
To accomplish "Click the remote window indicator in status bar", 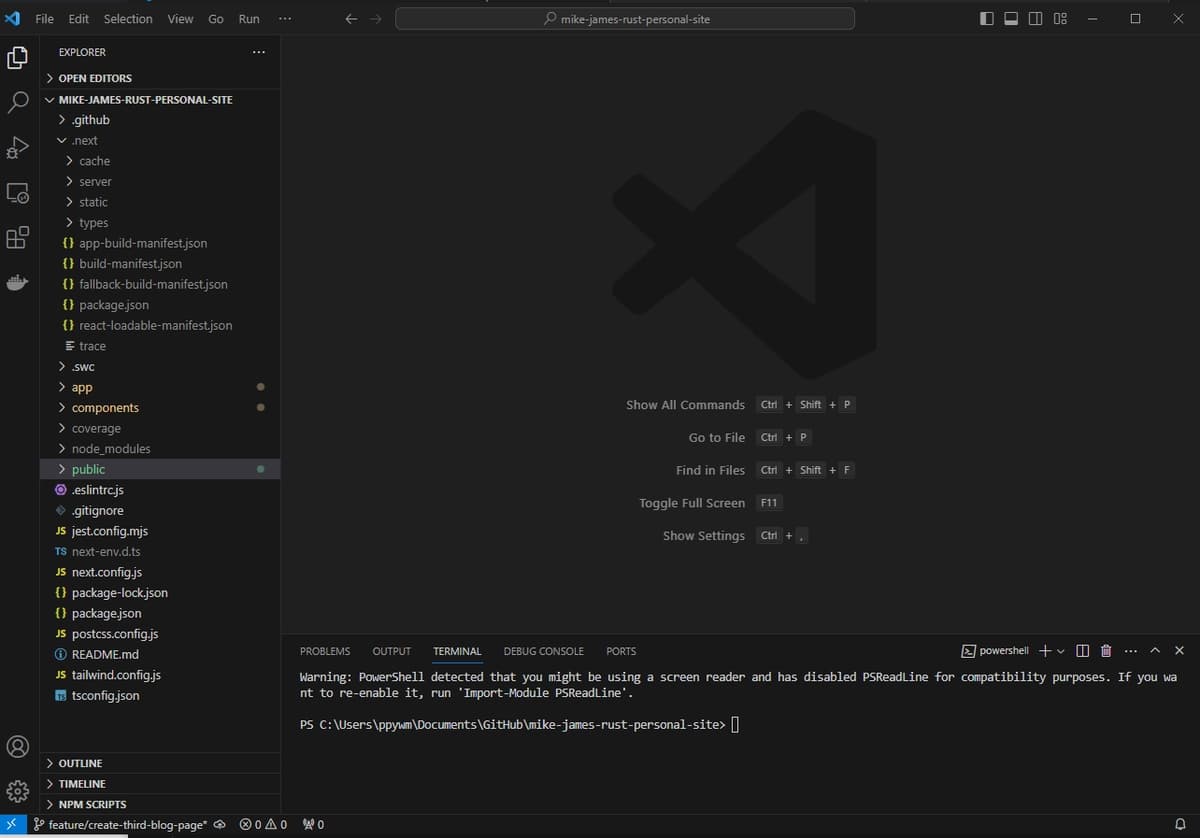I will coord(12,825).
